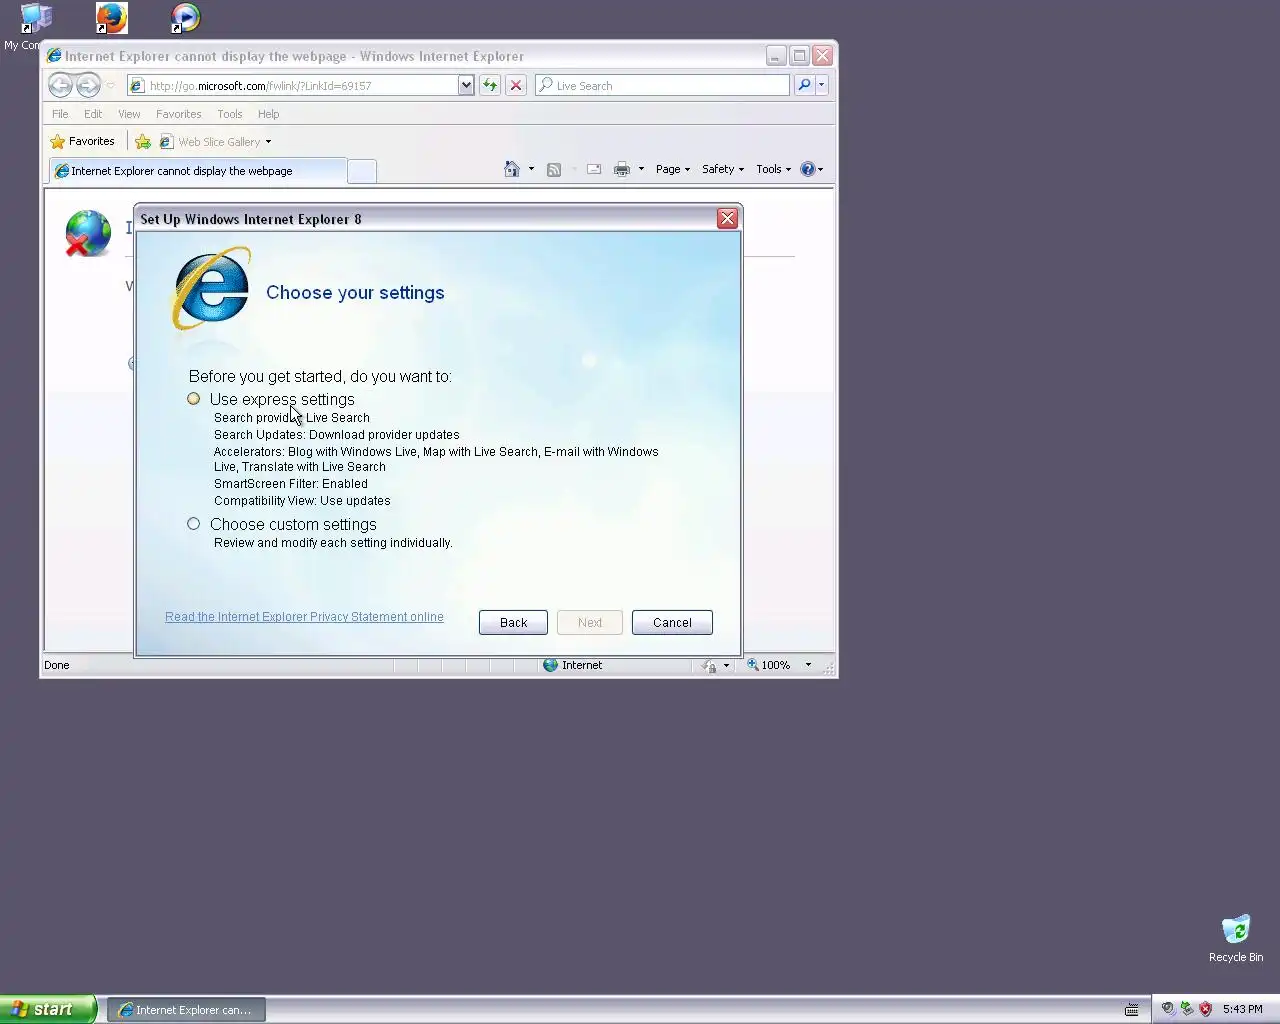Open the Help menu

pyautogui.click(x=268, y=114)
